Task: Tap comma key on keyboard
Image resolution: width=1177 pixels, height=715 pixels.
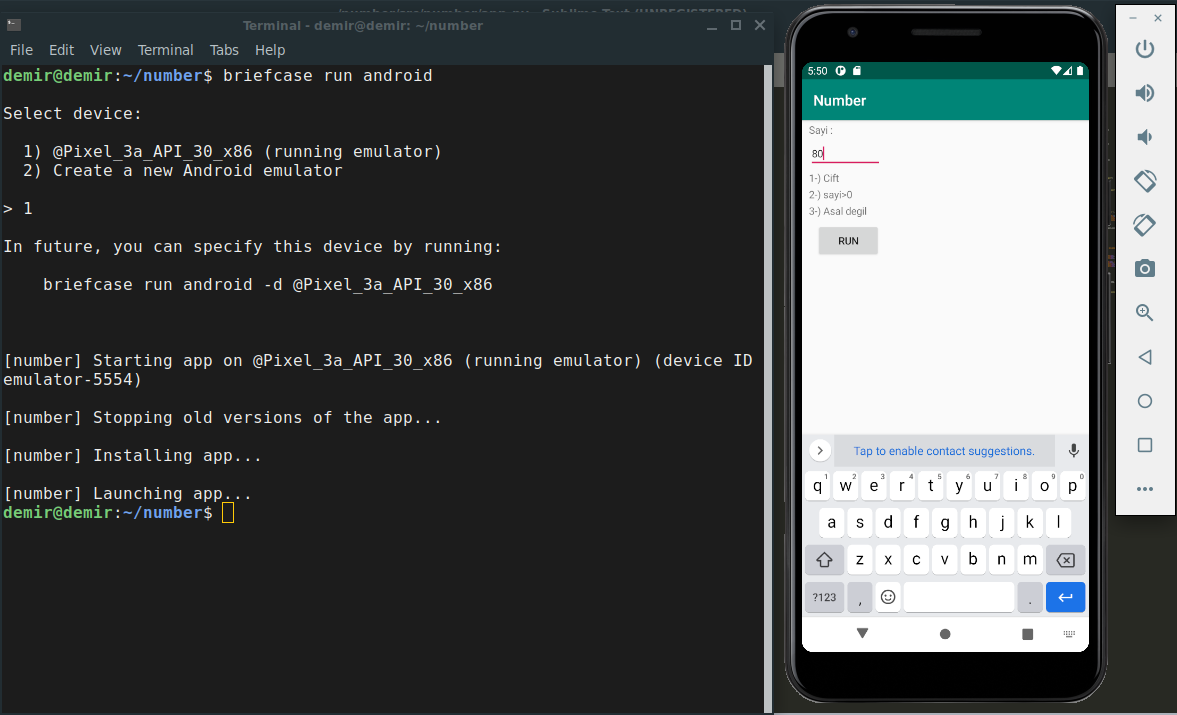Action: 860,597
